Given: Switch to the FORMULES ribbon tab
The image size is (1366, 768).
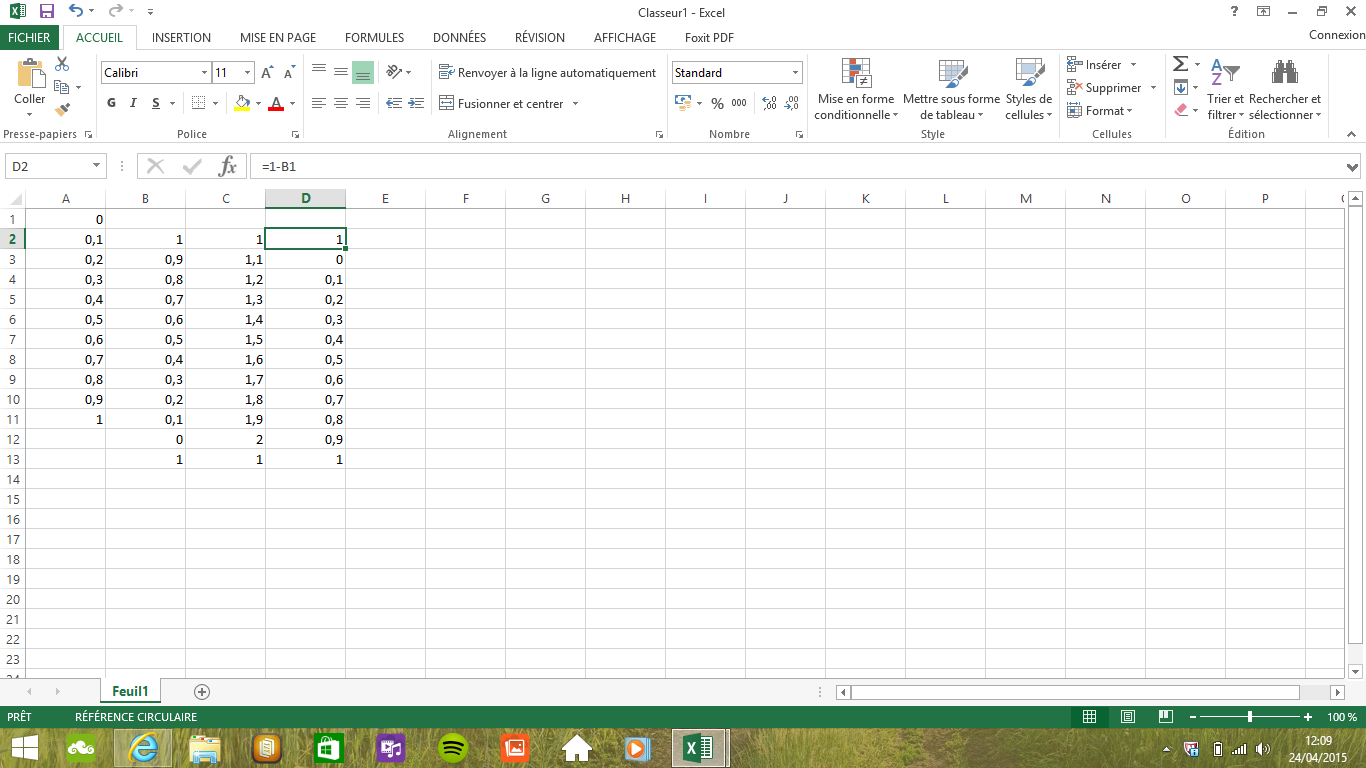Looking at the screenshot, I should point(374,38).
